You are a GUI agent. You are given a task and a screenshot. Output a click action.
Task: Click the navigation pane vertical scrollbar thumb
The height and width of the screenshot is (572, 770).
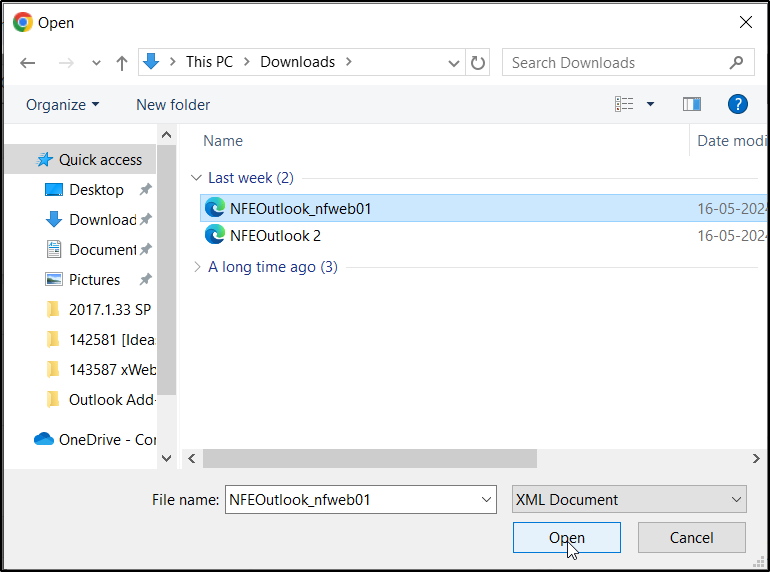166,270
